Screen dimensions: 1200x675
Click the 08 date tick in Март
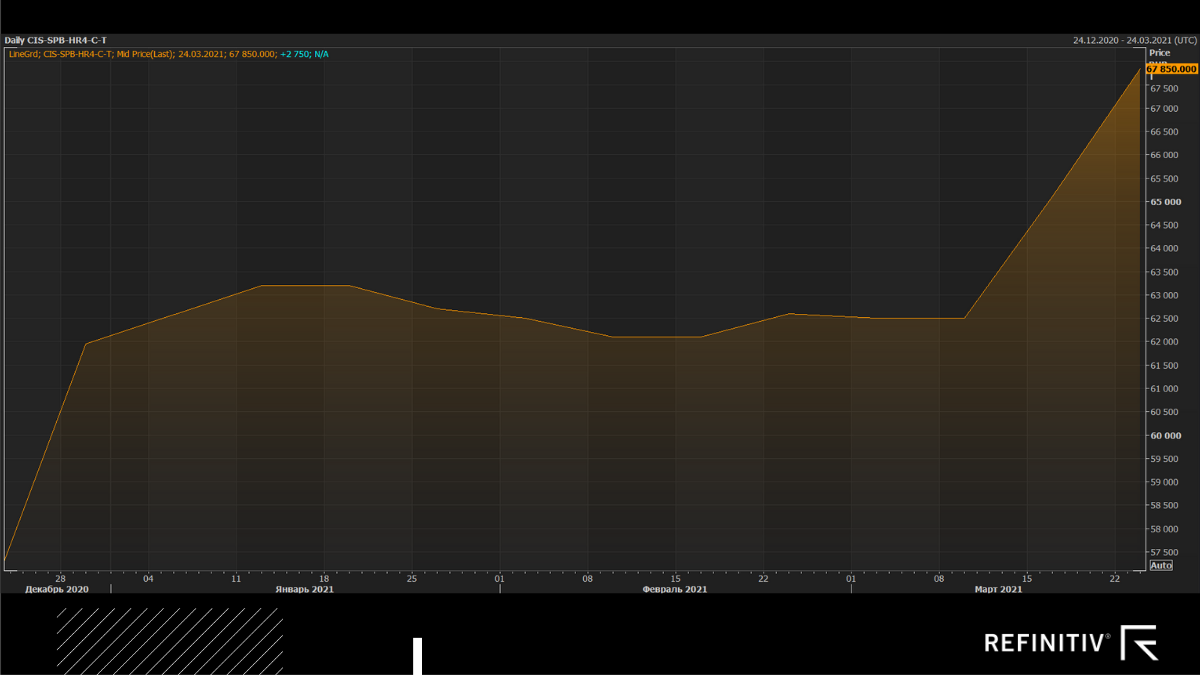coord(939,578)
